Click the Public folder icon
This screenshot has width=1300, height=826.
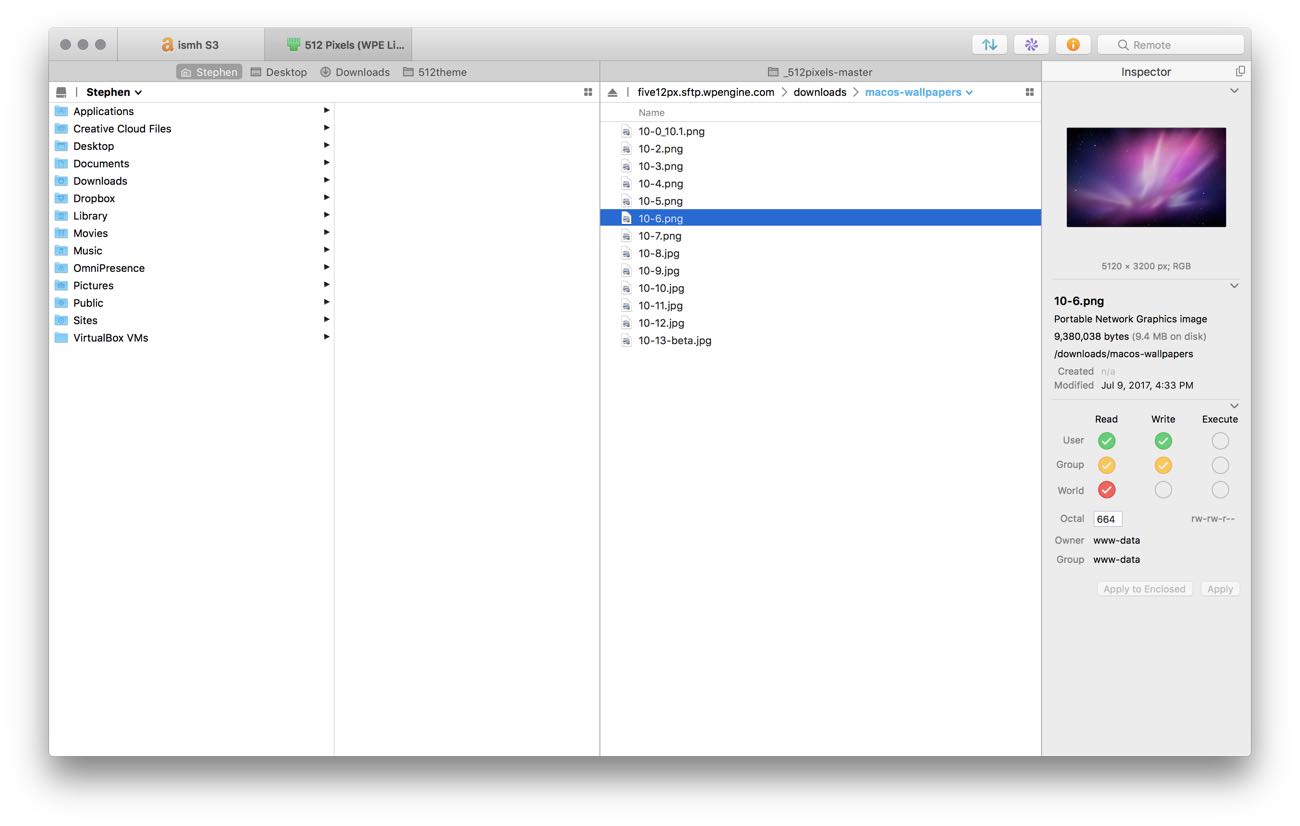point(62,303)
